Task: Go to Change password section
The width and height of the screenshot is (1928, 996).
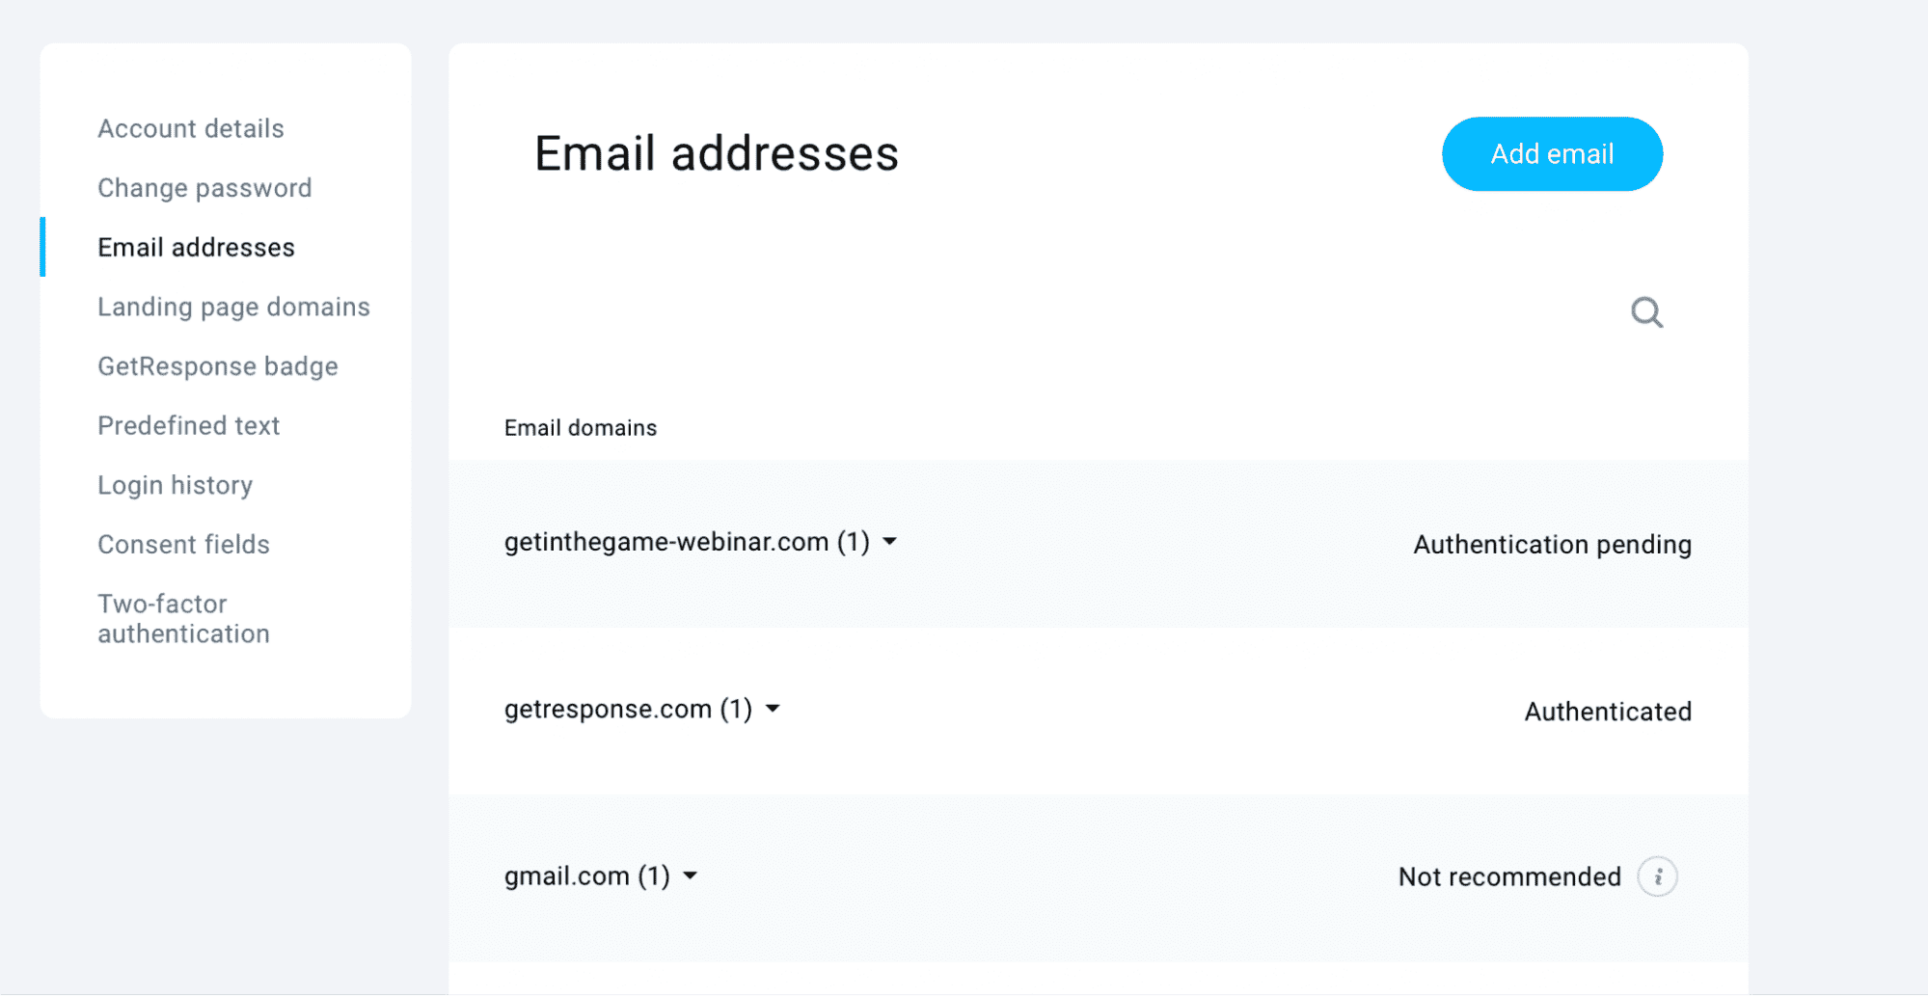Action: tap(204, 187)
